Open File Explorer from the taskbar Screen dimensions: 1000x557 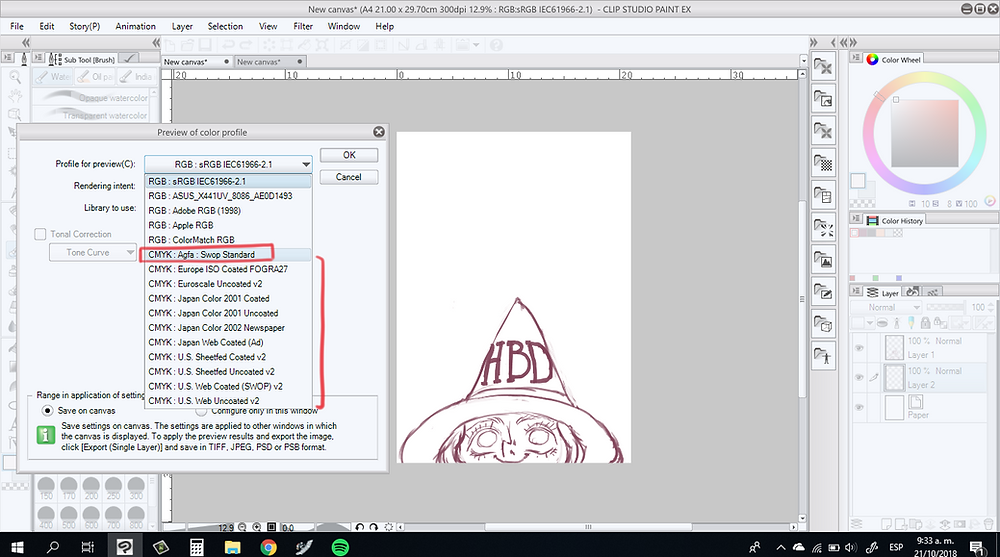[232, 547]
